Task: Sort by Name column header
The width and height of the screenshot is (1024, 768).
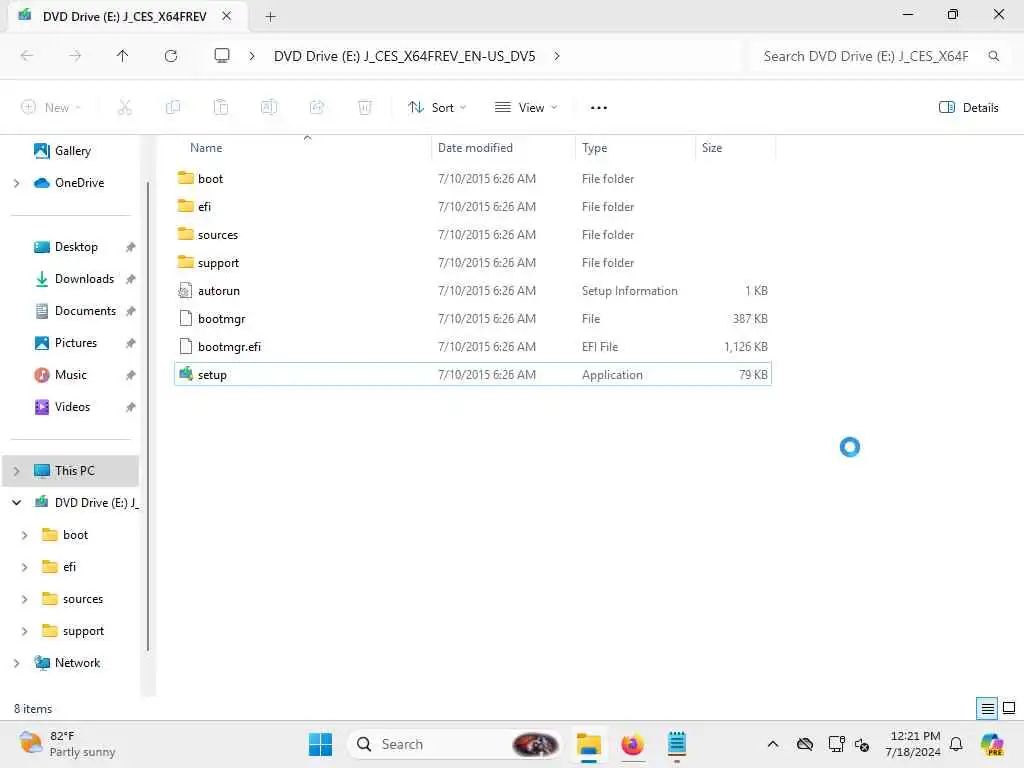Action: (206, 148)
